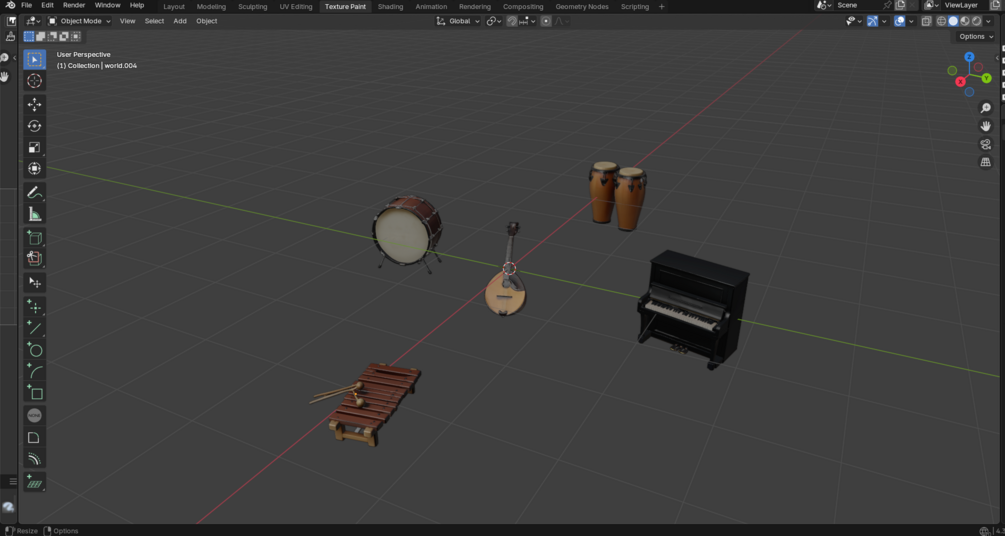
Task: Open the Help menu
Action: click(137, 5)
